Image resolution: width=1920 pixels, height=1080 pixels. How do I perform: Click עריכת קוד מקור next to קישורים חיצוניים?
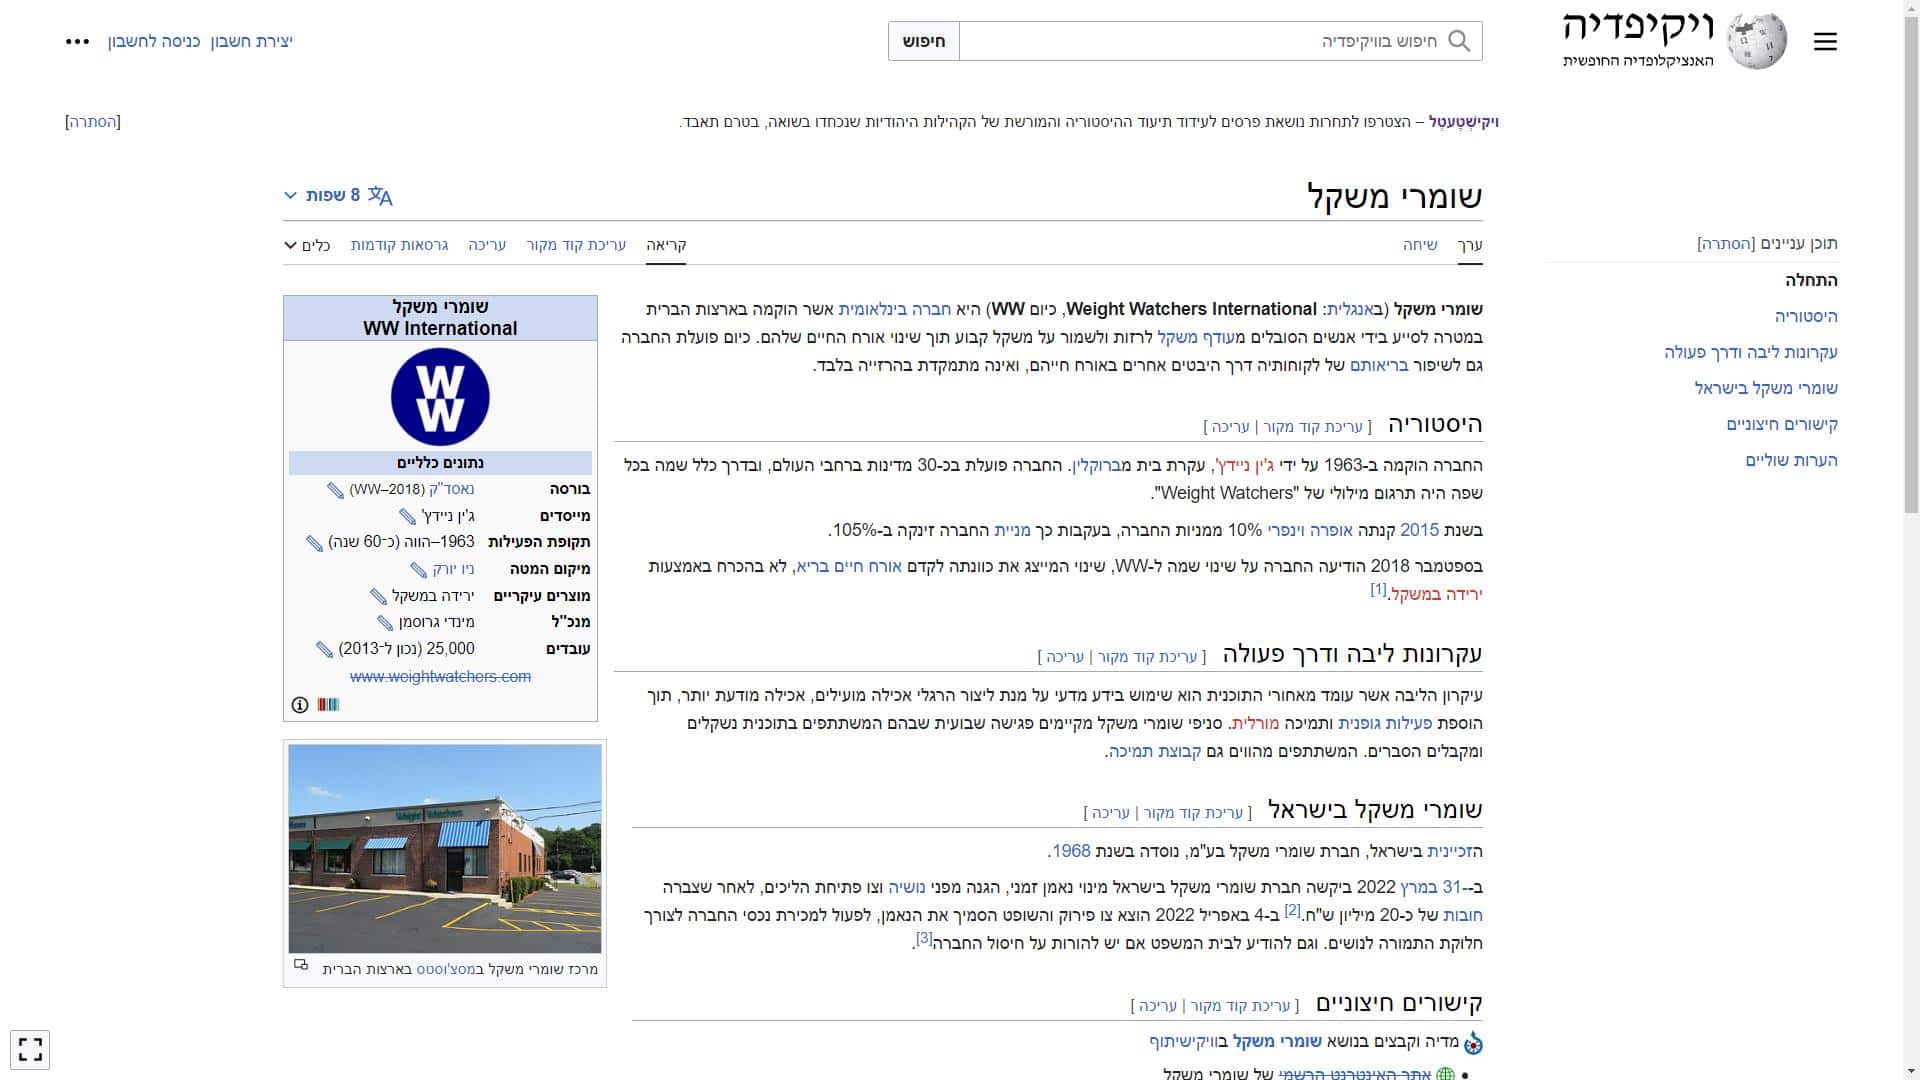(x=1240, y=1006)
